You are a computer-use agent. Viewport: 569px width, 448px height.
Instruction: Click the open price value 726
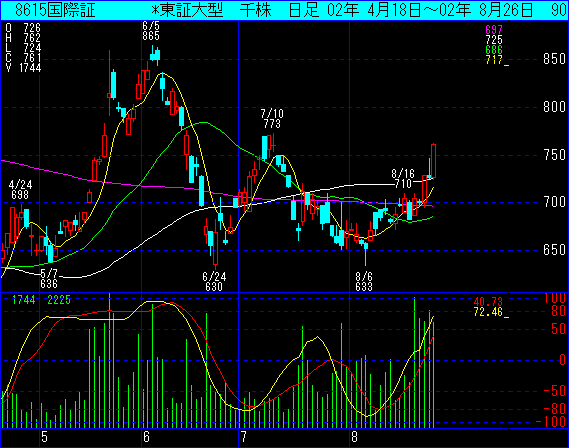[32, 28]
